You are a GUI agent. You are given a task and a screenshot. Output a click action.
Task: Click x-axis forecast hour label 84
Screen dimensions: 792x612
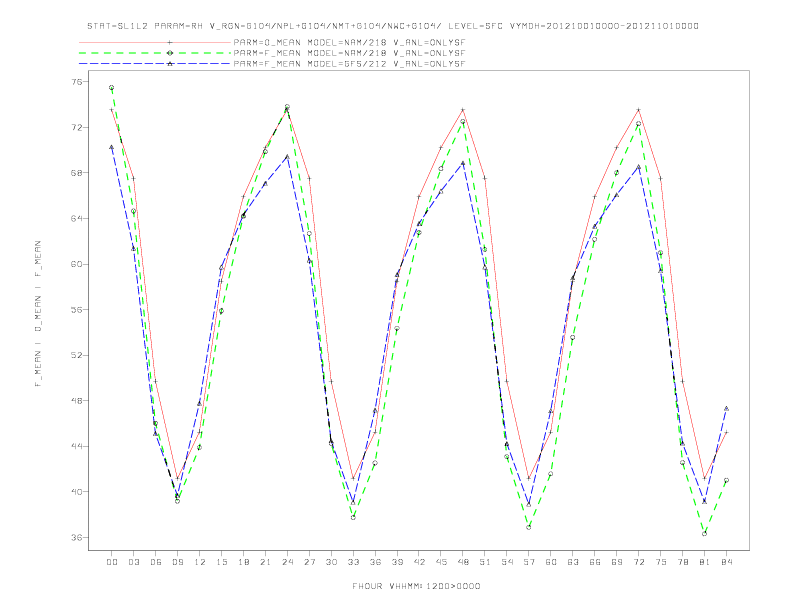727,562
